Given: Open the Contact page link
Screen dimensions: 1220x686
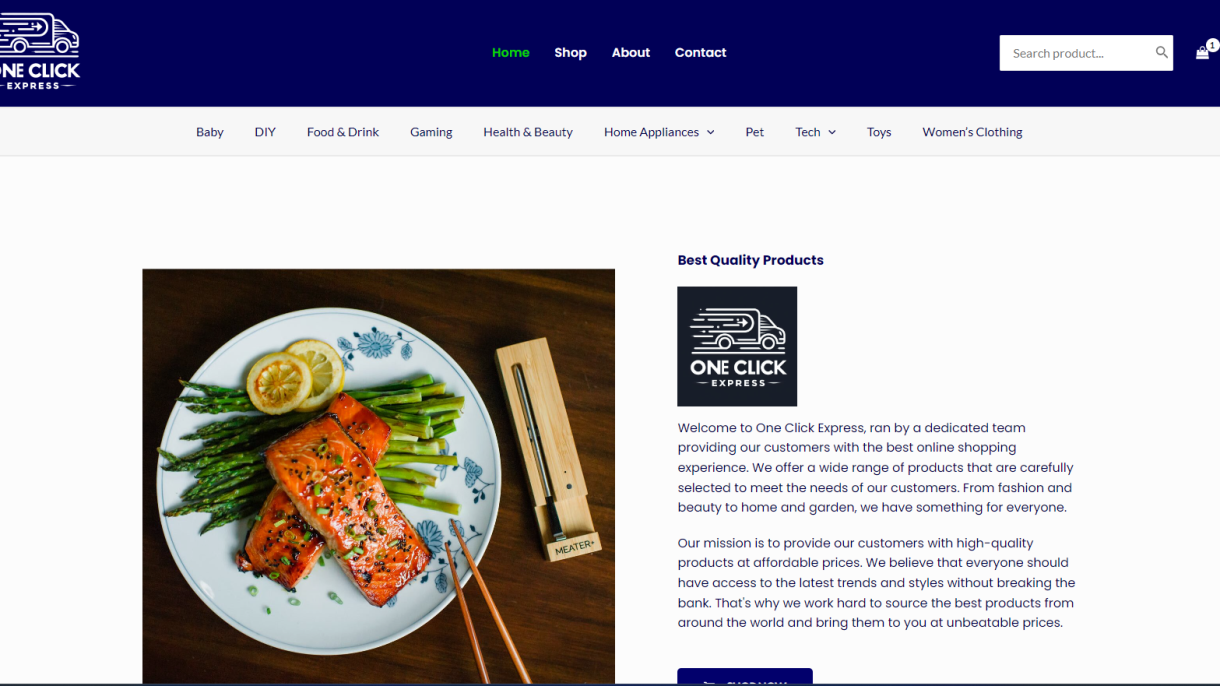Looking at the screenshot, I should 700,53.
